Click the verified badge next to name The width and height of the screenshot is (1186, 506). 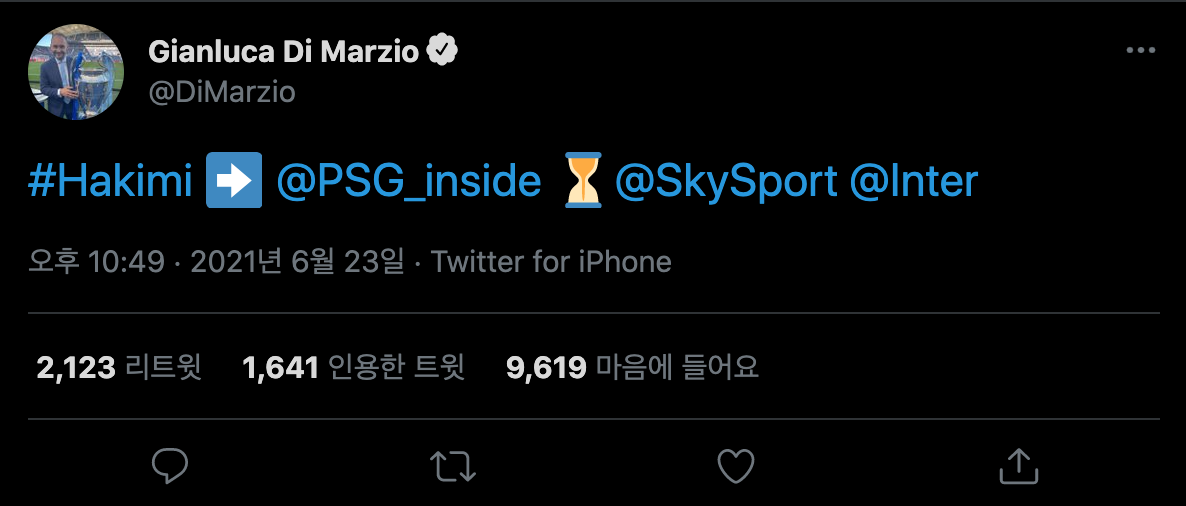(443, 51)
